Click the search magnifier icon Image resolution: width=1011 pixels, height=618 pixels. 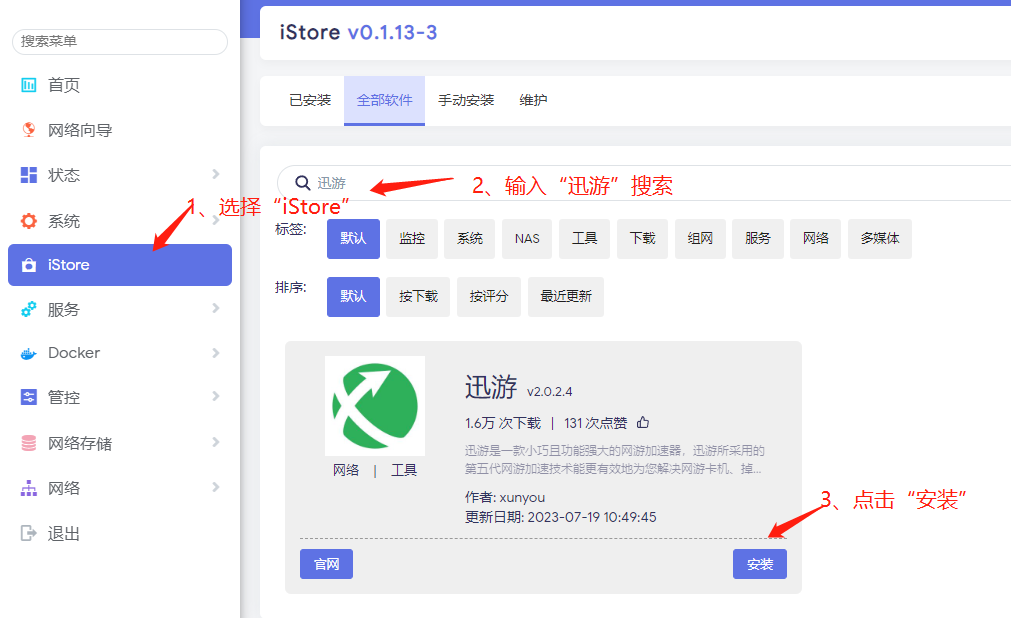click(x=302, y=183)
